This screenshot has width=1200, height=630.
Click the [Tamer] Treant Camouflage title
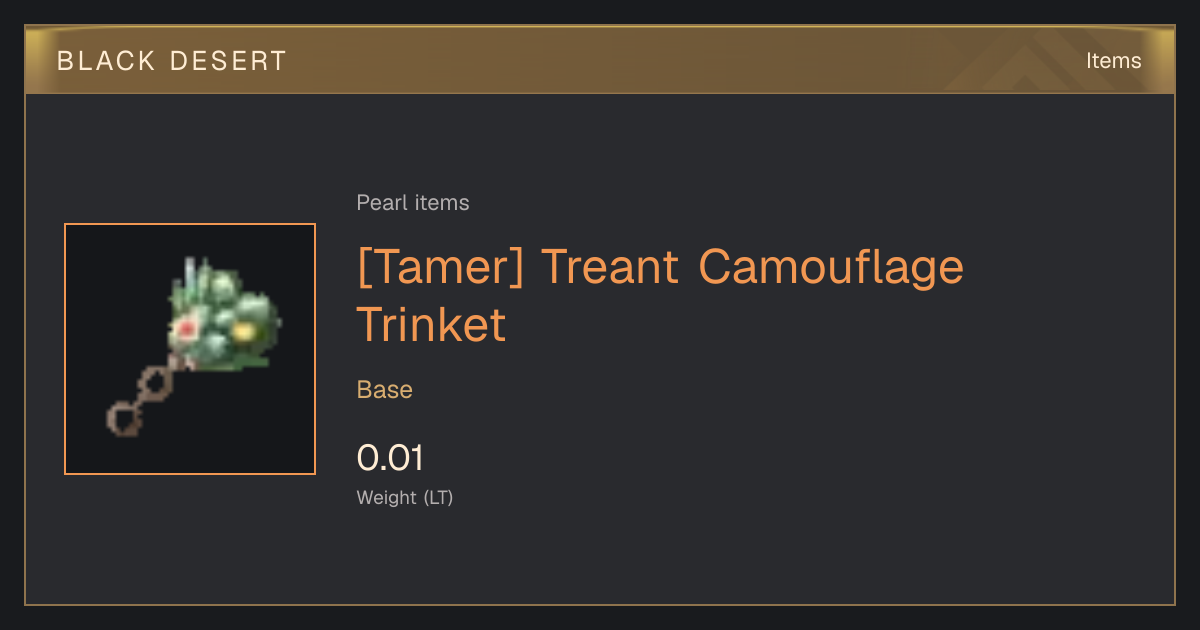(x=660, y=268)
